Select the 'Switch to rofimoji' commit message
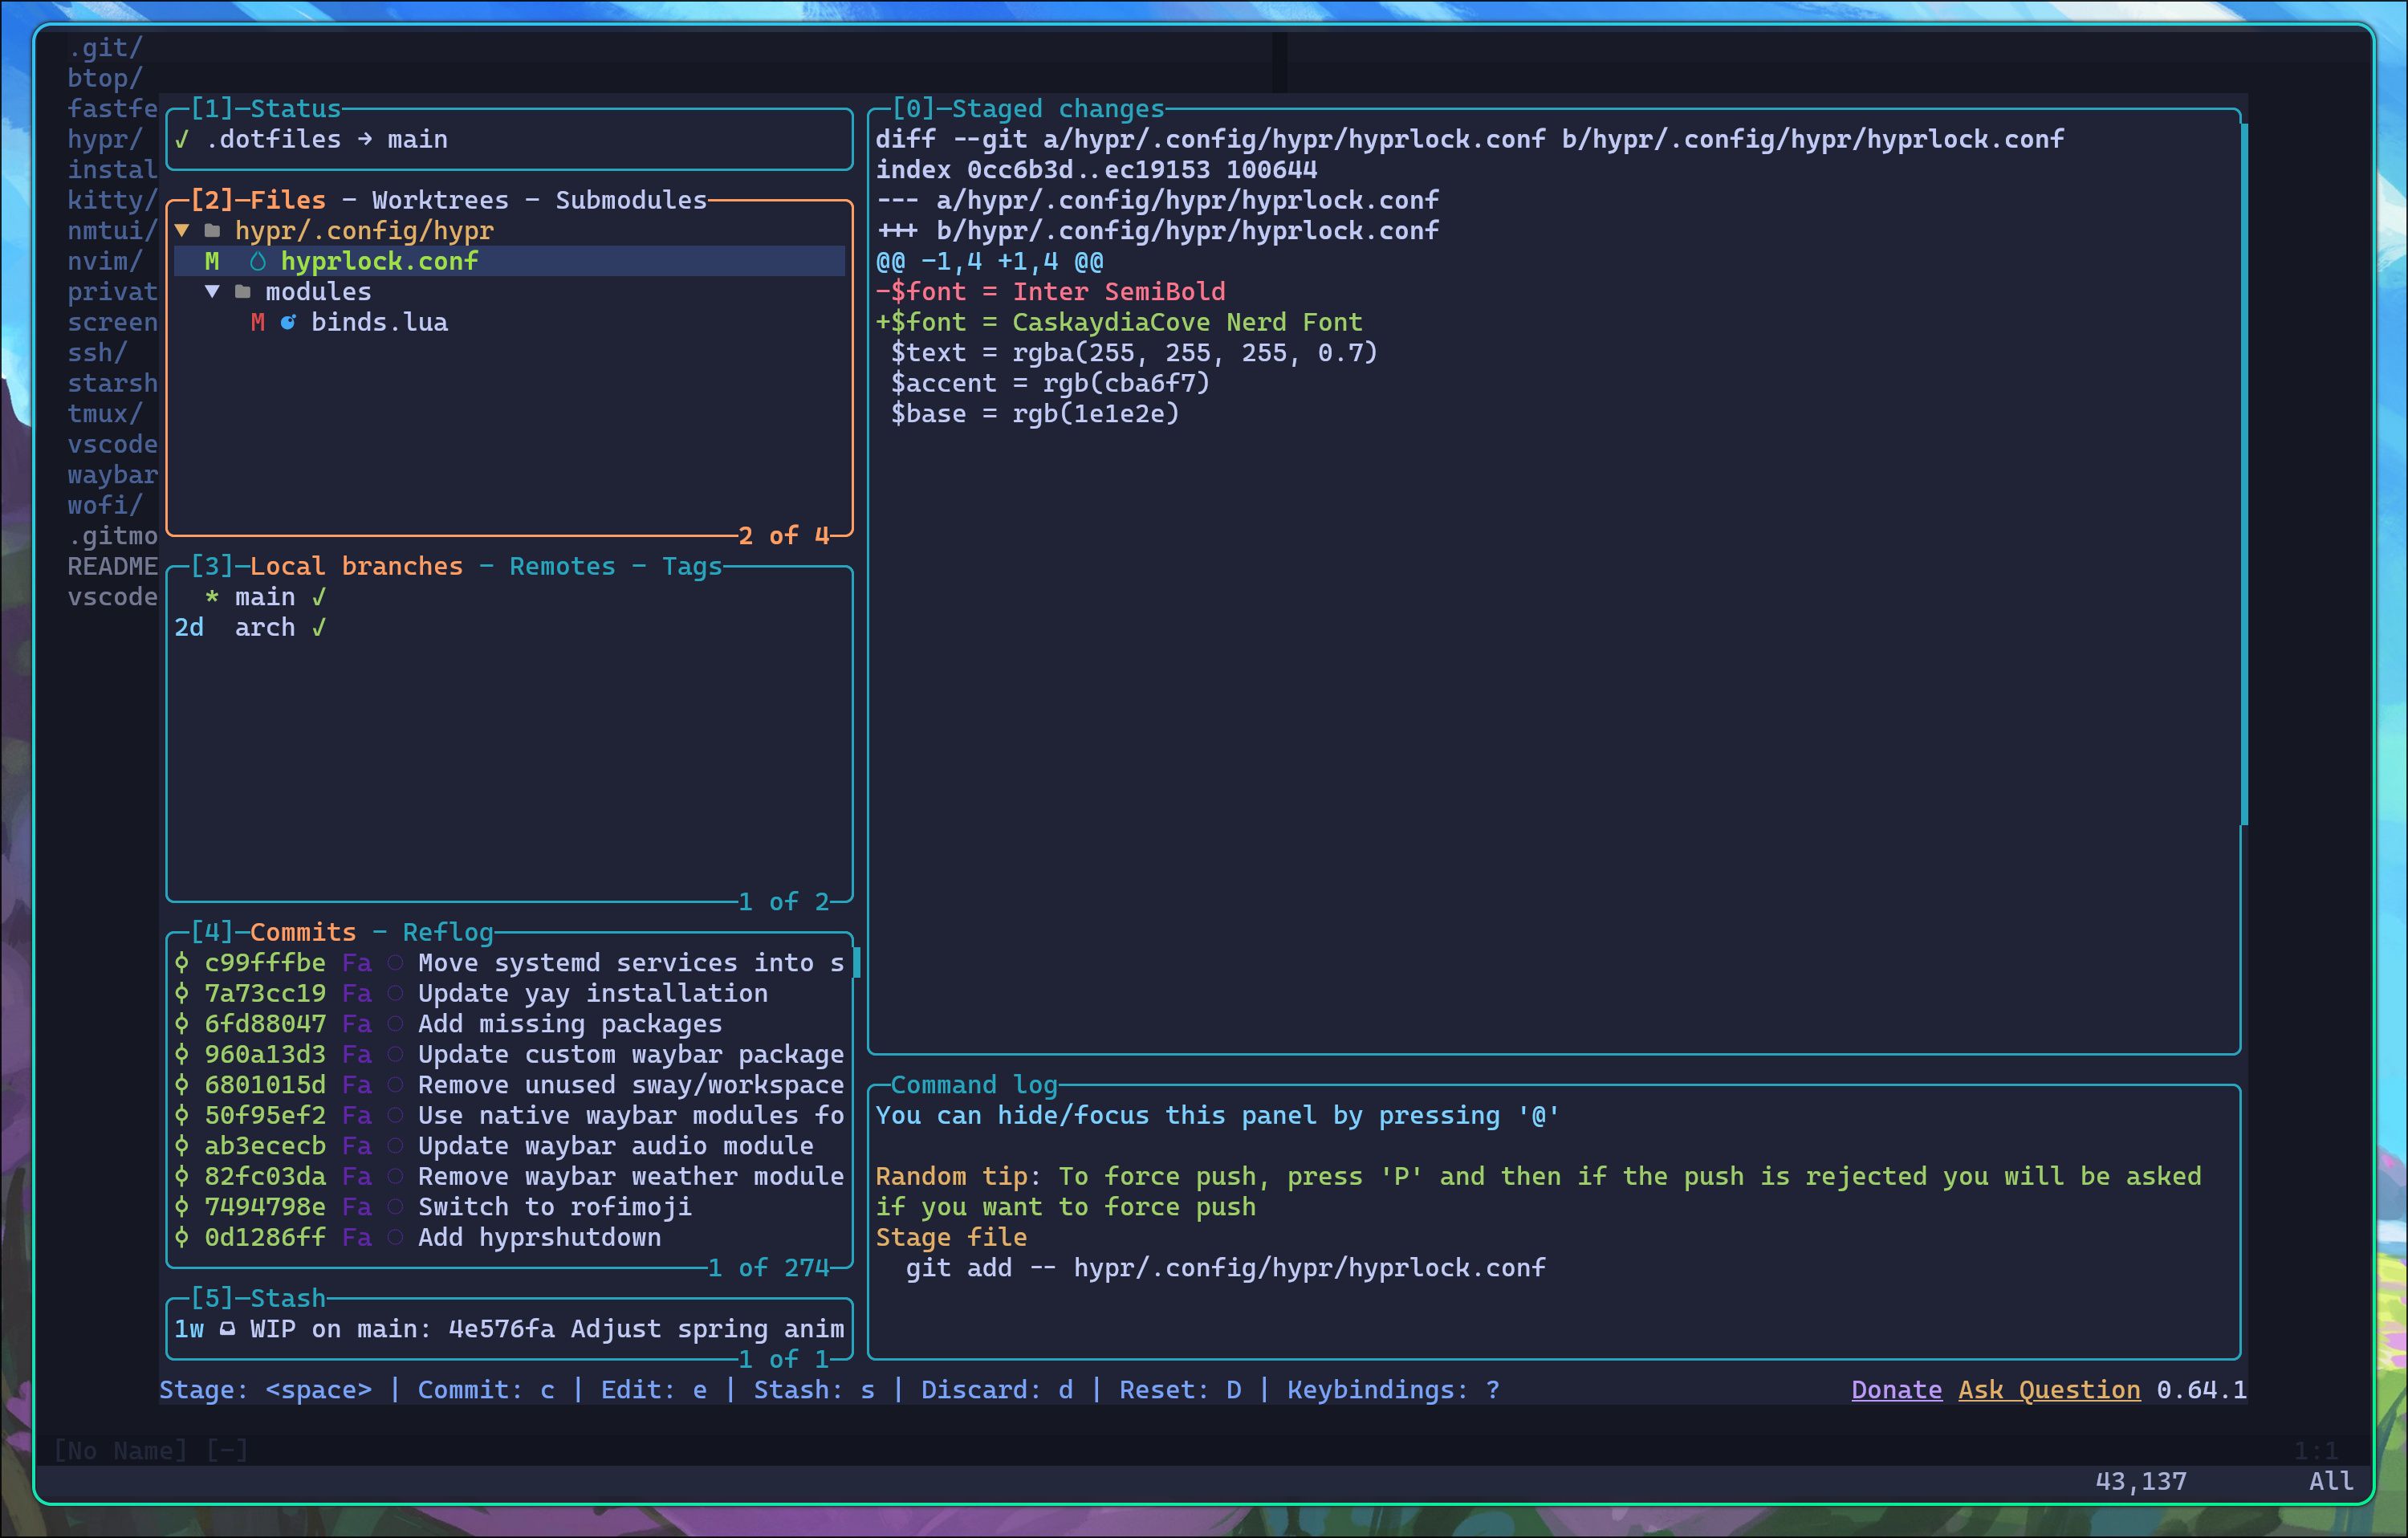Image resolution: width=2408 pixels, height=1538 pixels. pos(555,1207)
